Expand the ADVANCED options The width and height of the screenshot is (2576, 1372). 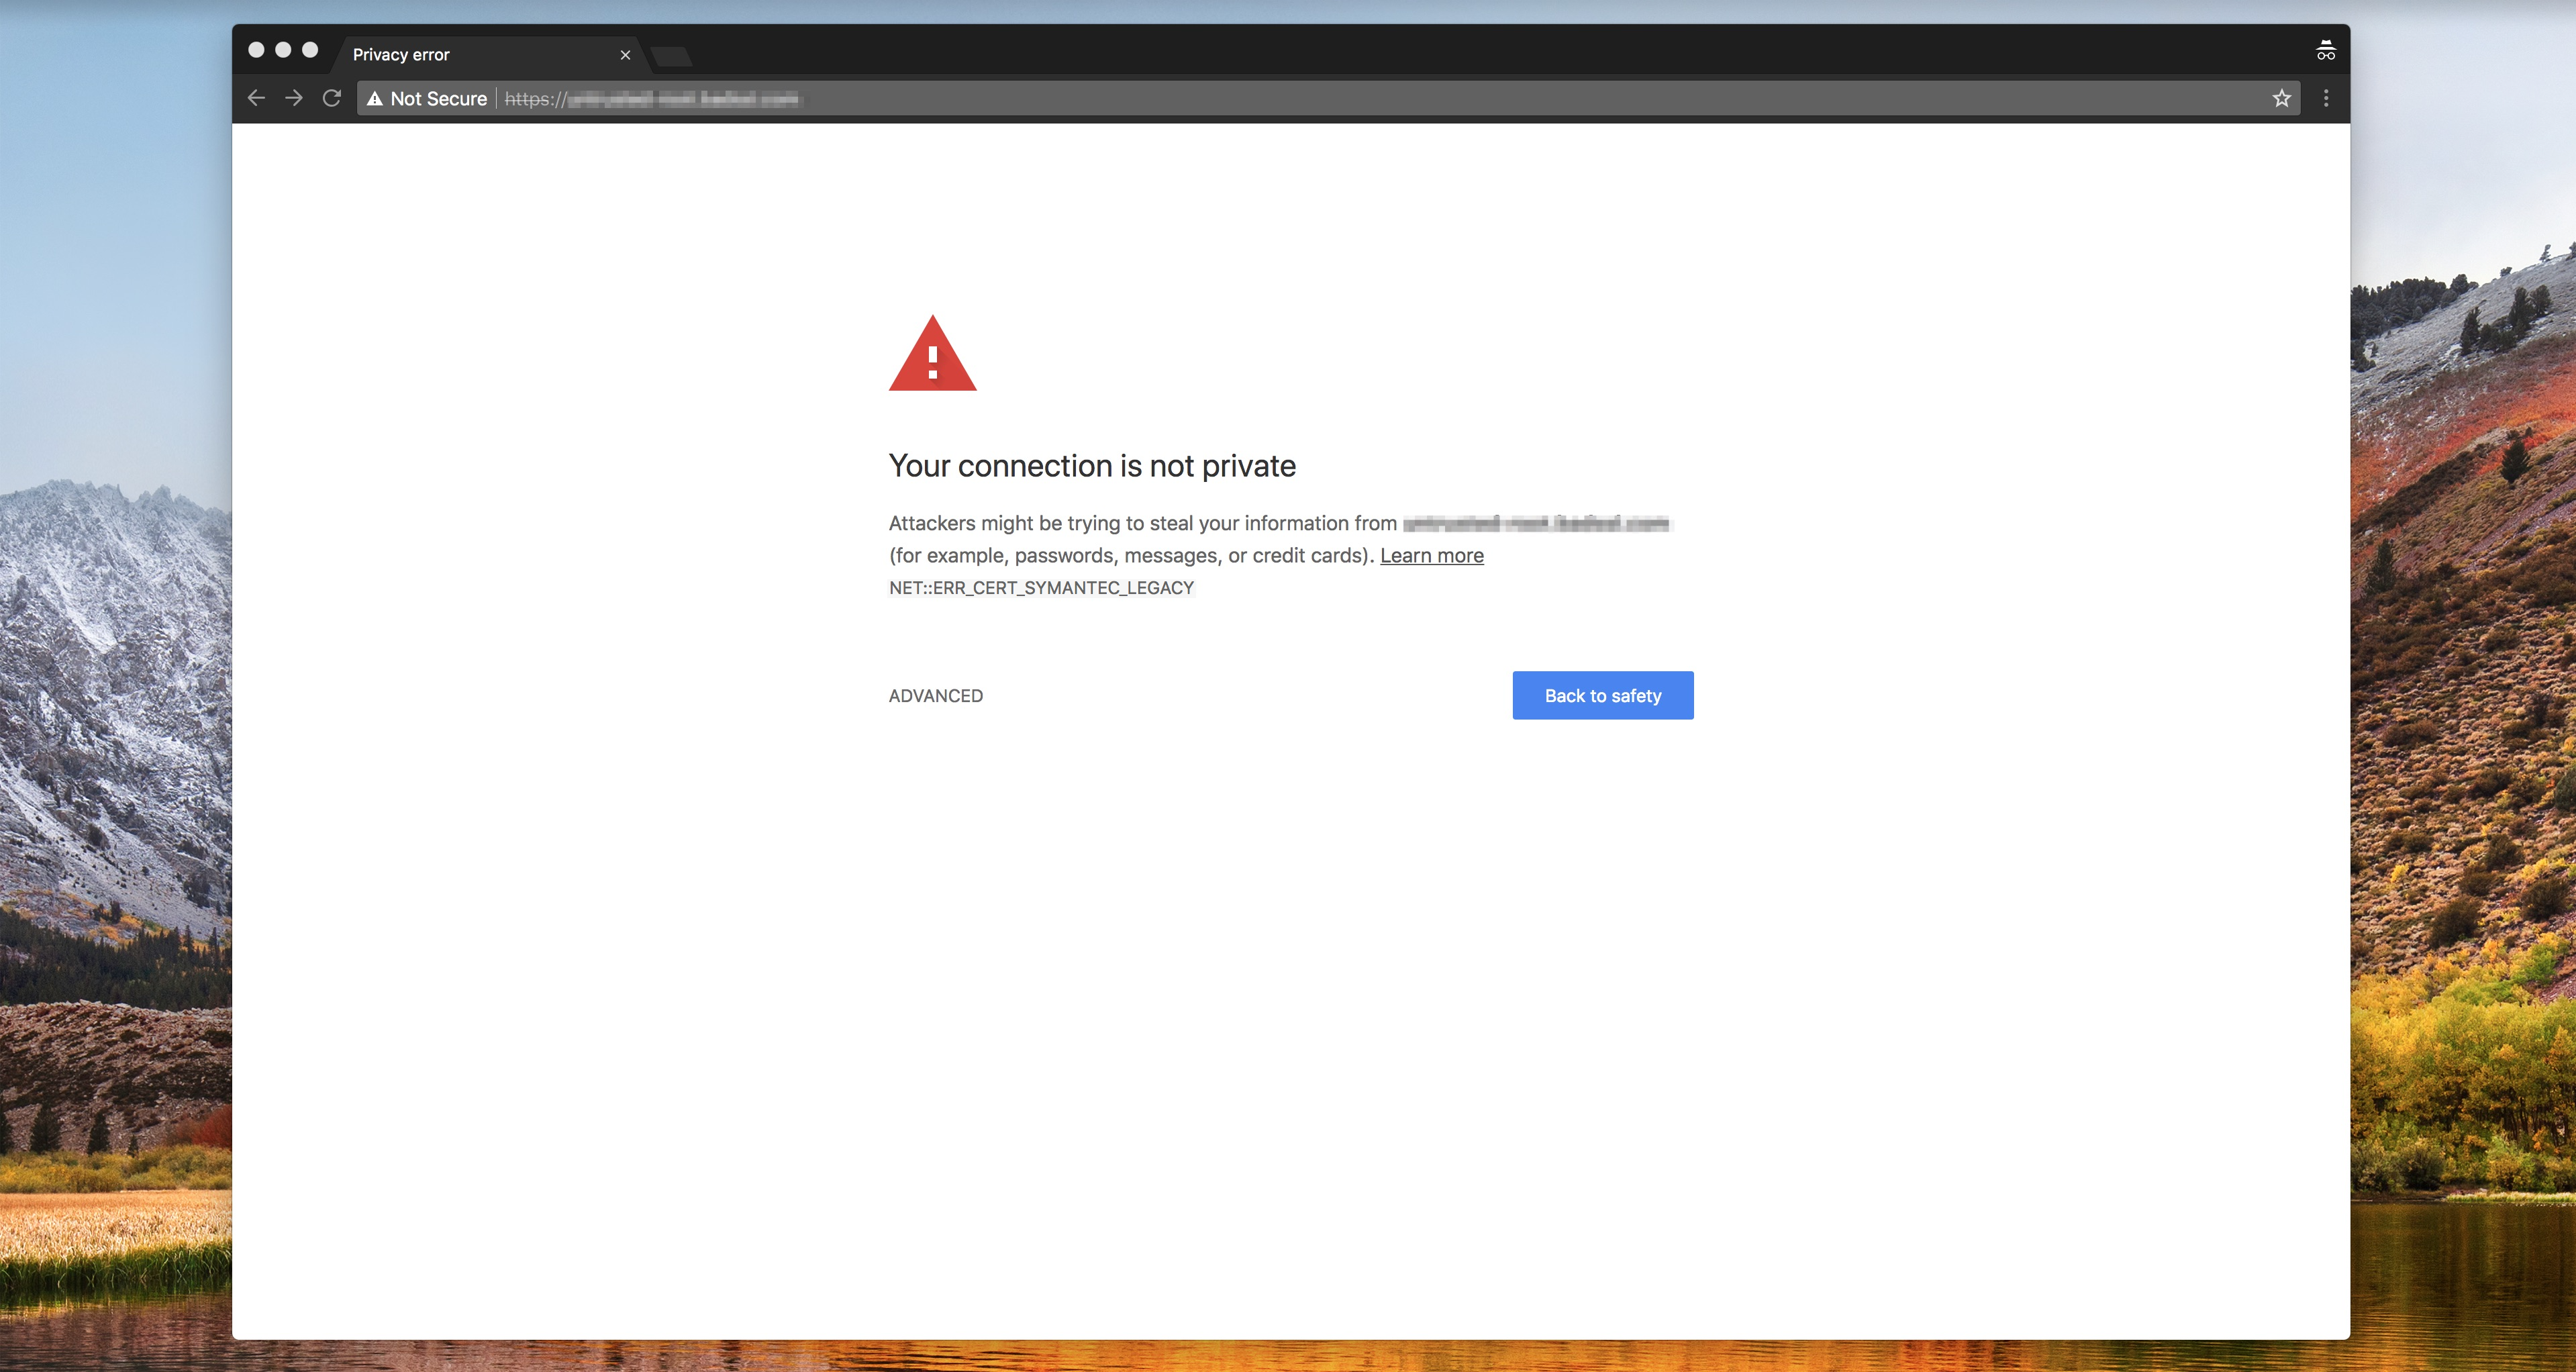pyautogui.click(x=935, y=696)
